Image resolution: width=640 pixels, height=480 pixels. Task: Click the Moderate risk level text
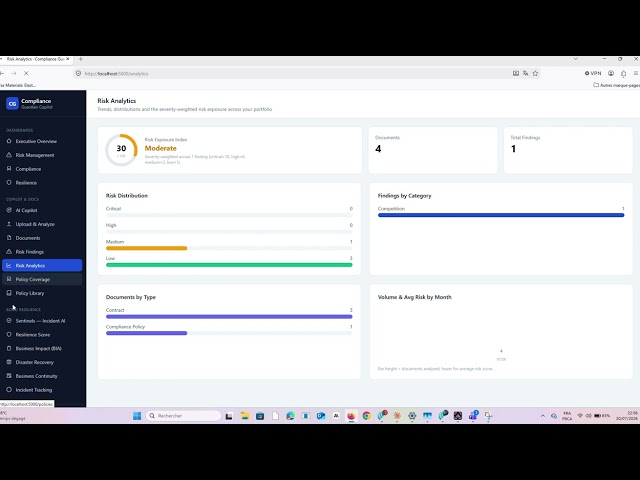coord(160,148)
